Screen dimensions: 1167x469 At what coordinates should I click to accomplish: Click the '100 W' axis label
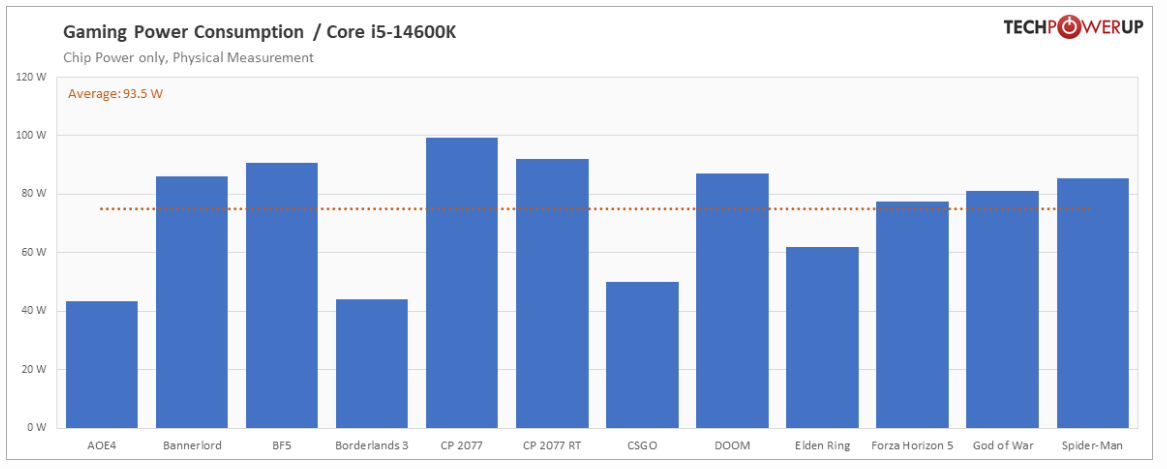32,135
